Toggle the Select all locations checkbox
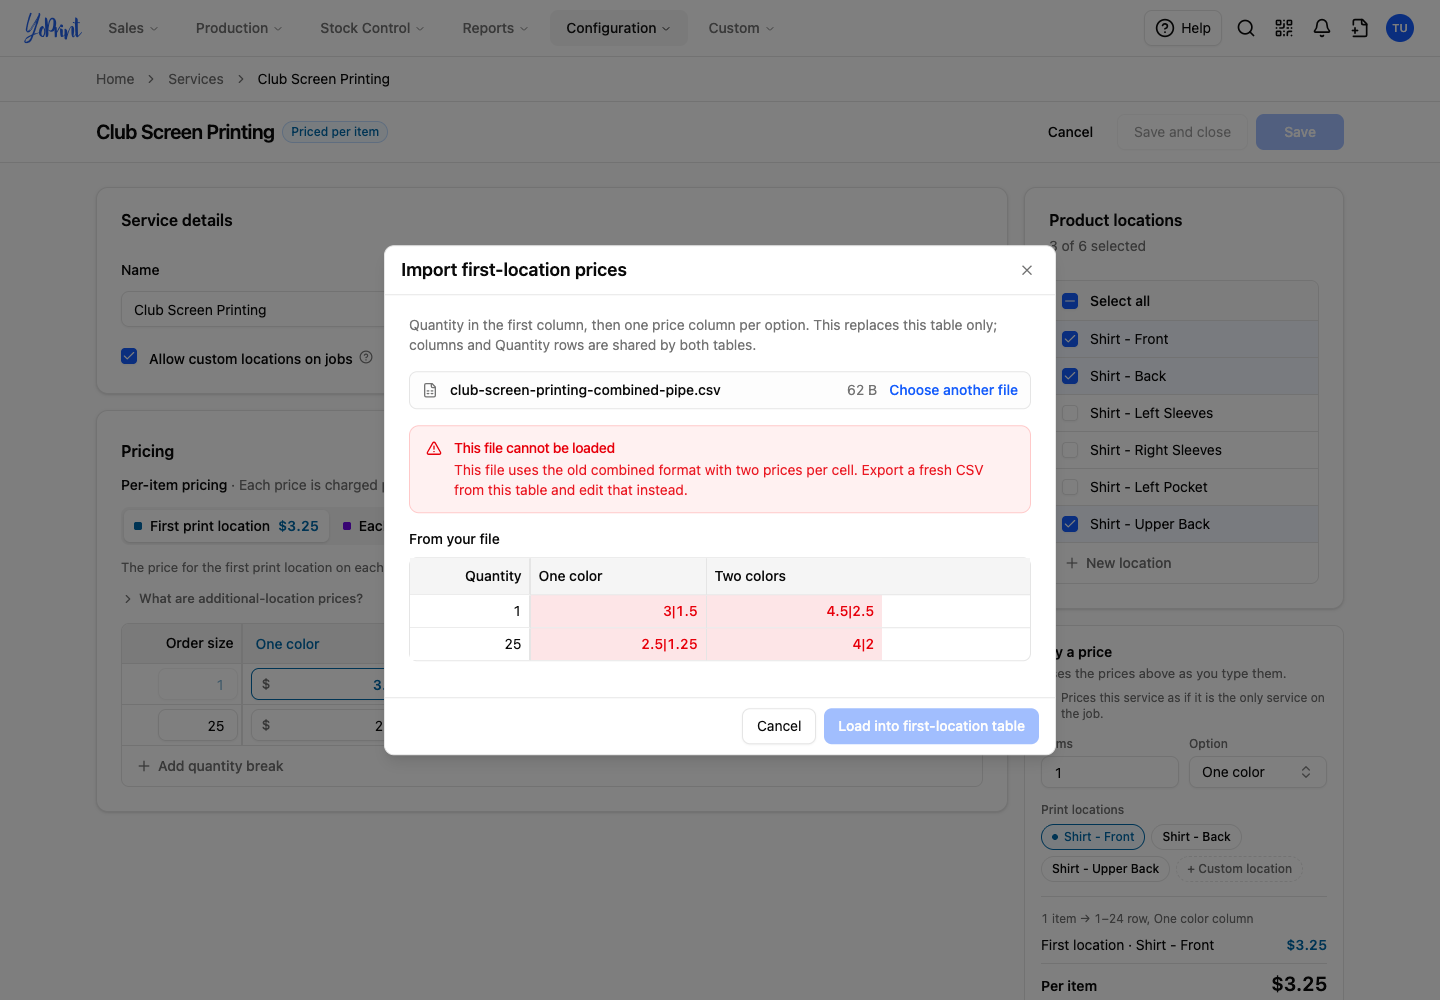 (1070, 301)
